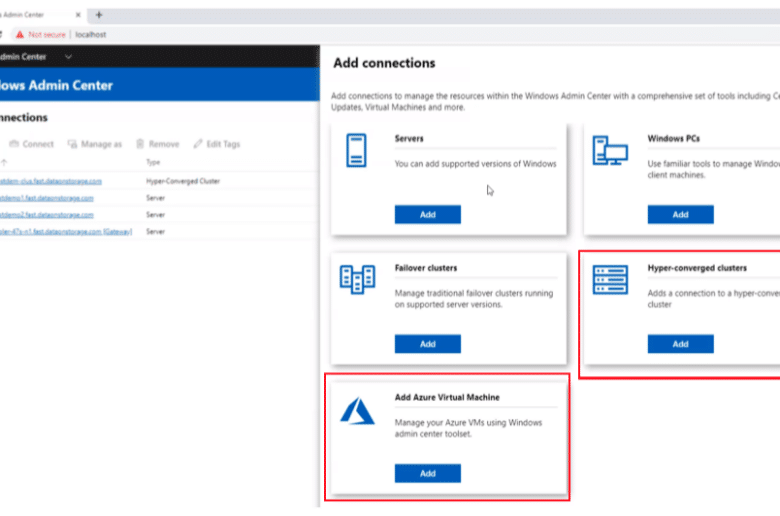Click the Windows Admin Center title banner

point(159,85)
